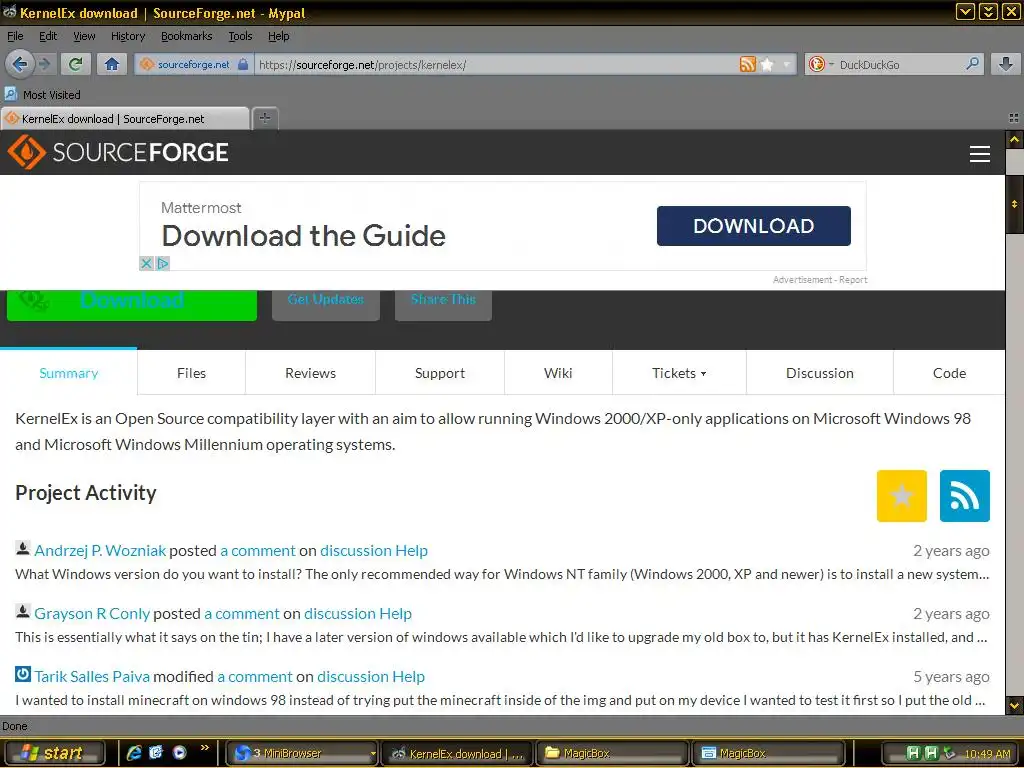Click the Get Updates button
Image resolution: width=1024 pixels, height=768 pixels.
tap(326, 305)
